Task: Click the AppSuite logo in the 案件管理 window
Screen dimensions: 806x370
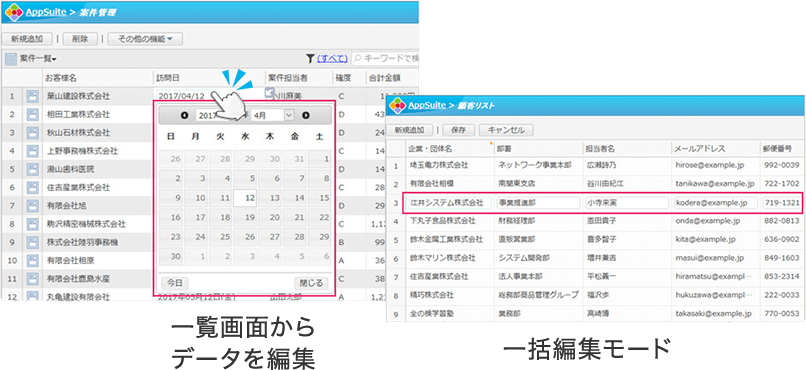Action: (x=14, y=12)
